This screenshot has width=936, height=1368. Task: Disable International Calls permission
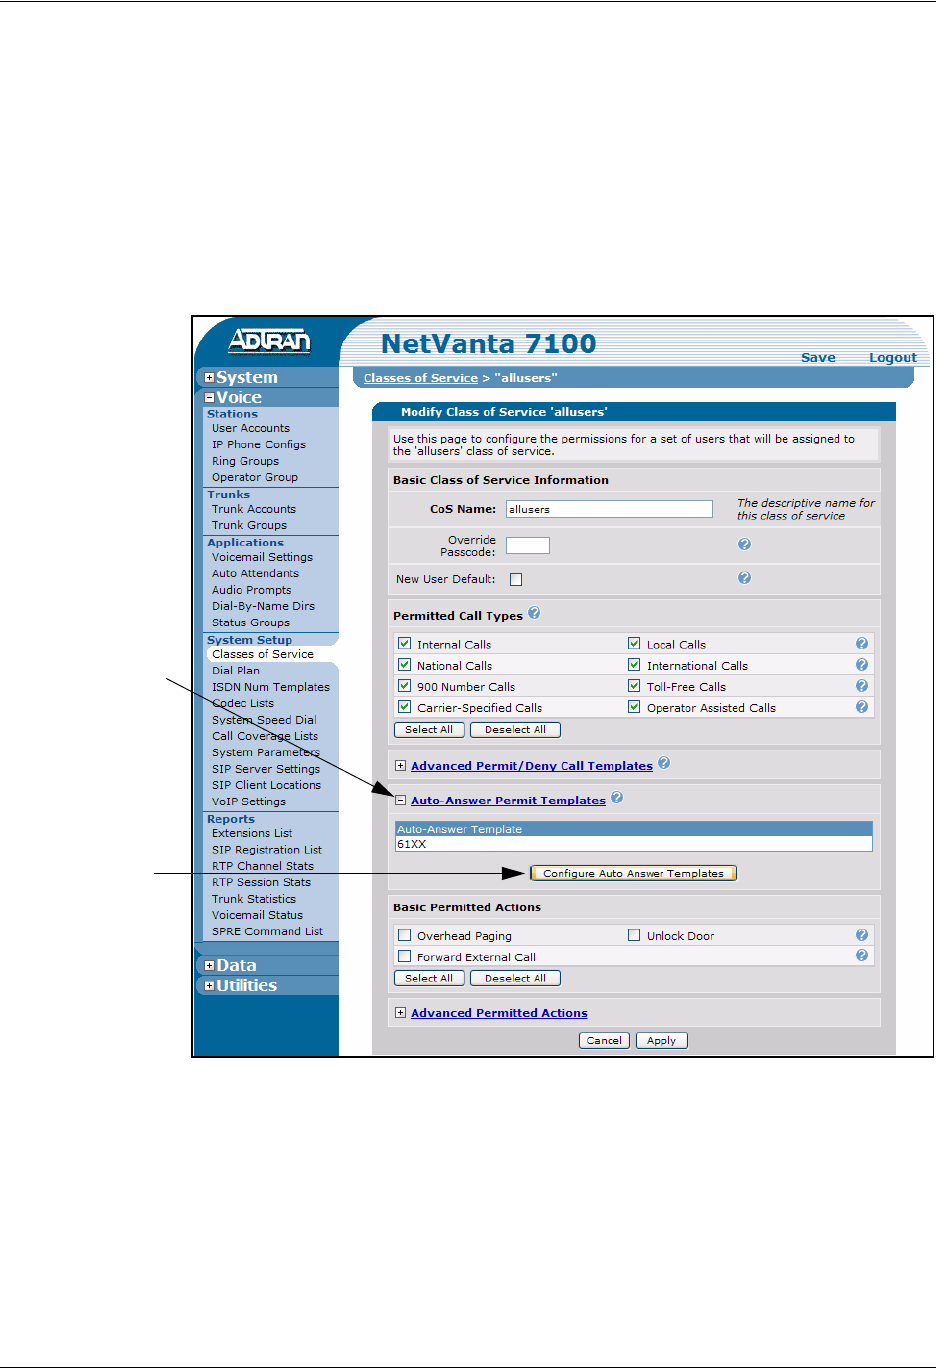(x=634, y=665)
